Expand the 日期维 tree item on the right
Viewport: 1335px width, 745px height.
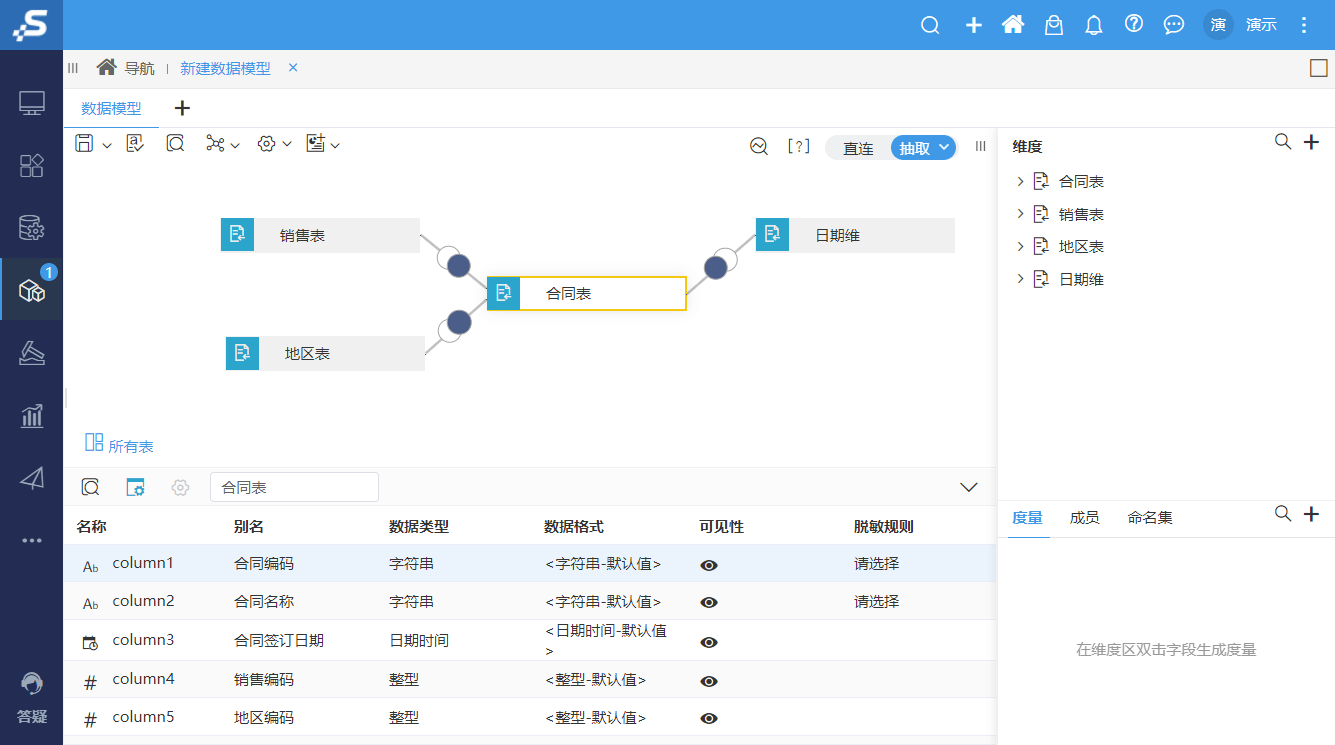pyautogui.click(x=1022, y=279)
